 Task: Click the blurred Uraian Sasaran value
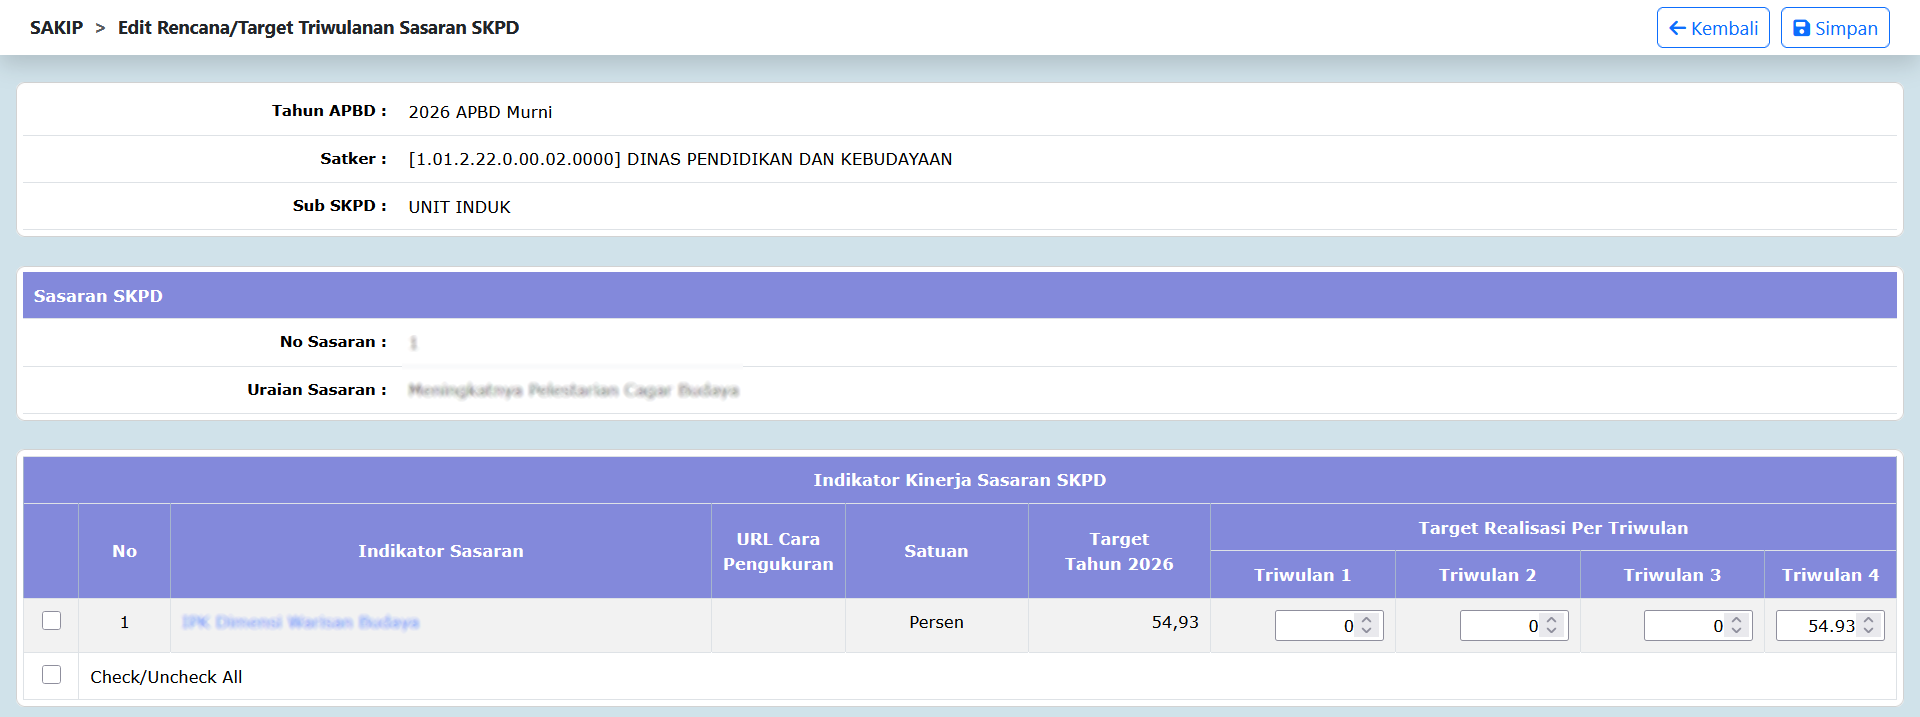pos(573,390)
